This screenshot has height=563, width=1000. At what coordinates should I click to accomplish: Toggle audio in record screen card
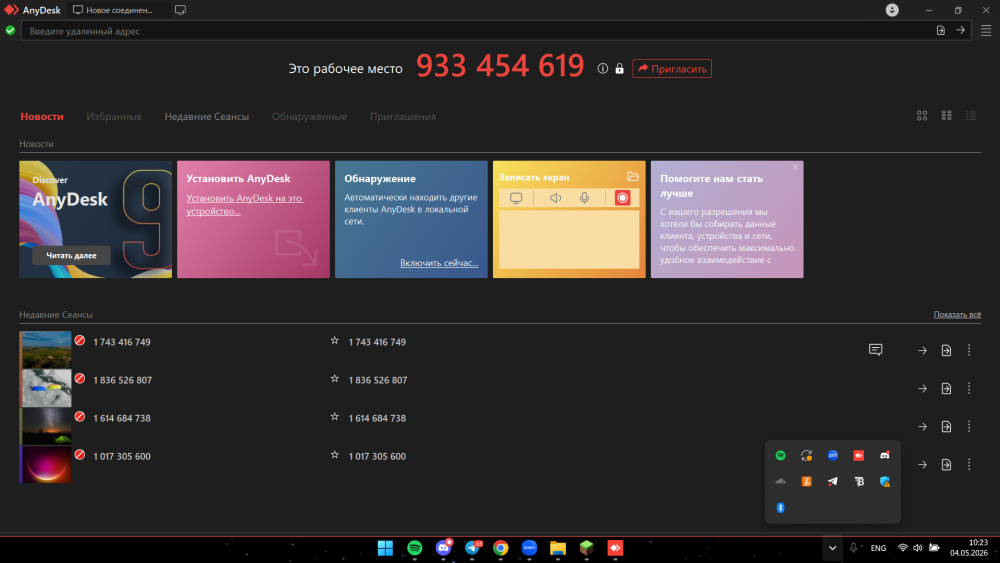tap(556, 198)
